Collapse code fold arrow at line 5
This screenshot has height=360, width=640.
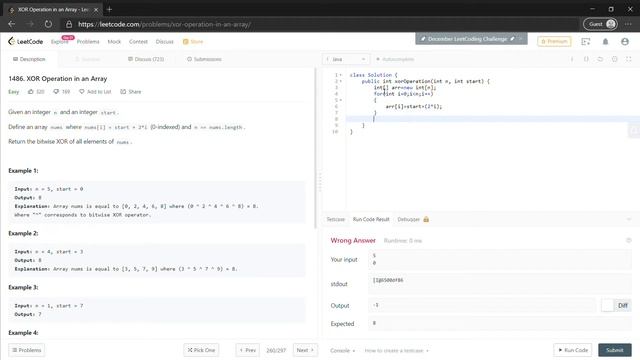point(341,100)
